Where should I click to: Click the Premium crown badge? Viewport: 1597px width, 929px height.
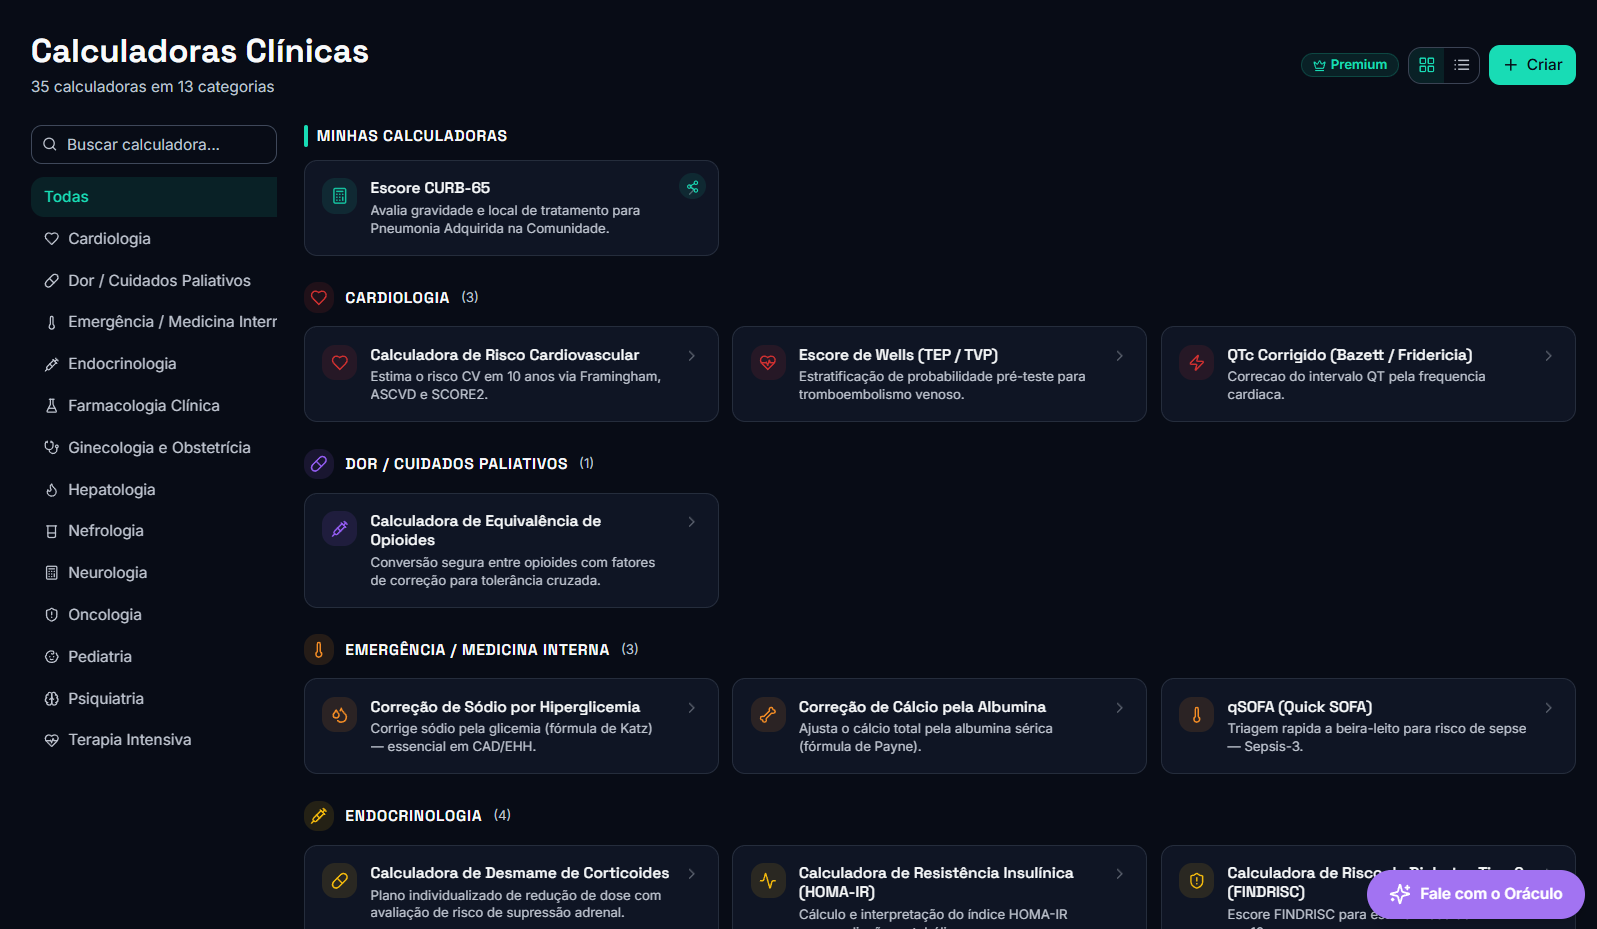(1350, 65)
